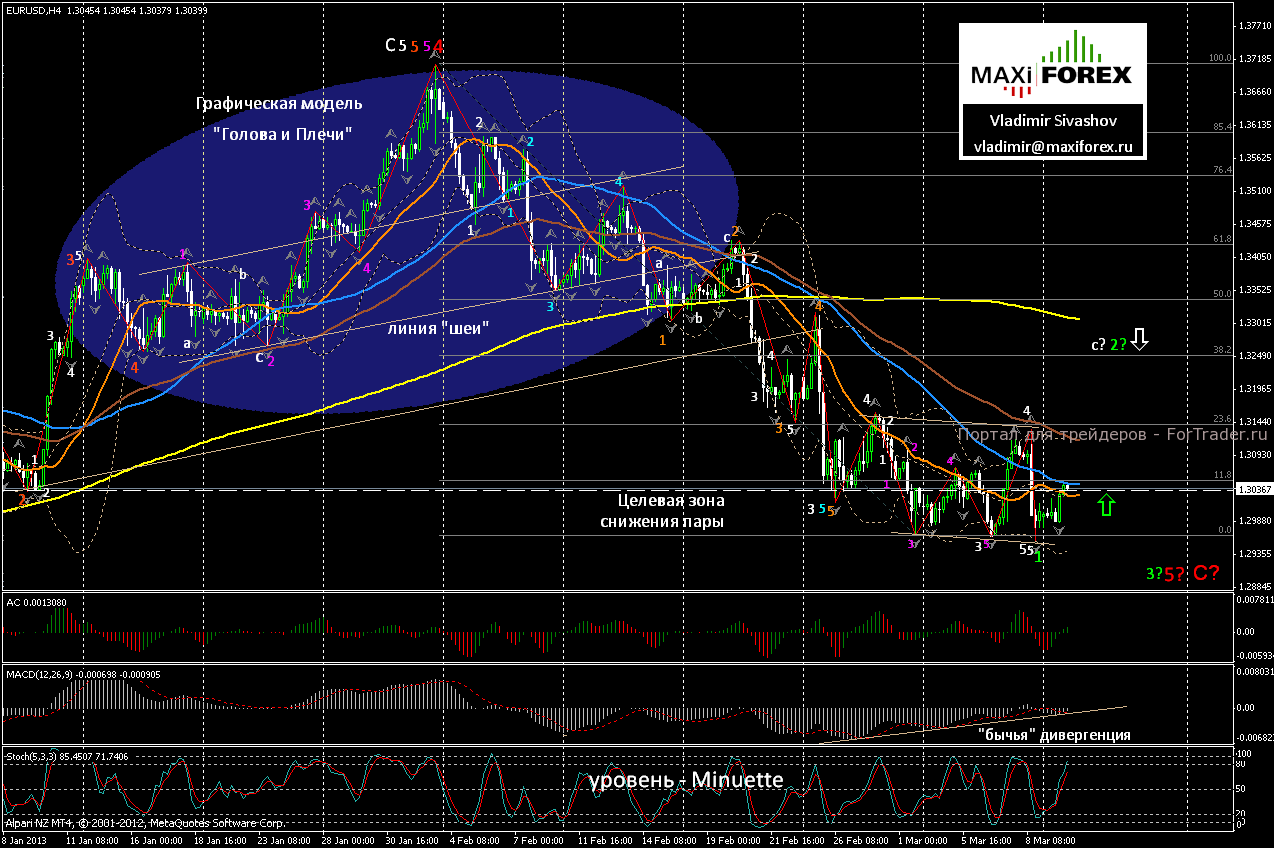The height and width of the screenshot is (848, 1274).
Task: Select the 100.0 Fibonacci level label
Action: pos(1219,58)
